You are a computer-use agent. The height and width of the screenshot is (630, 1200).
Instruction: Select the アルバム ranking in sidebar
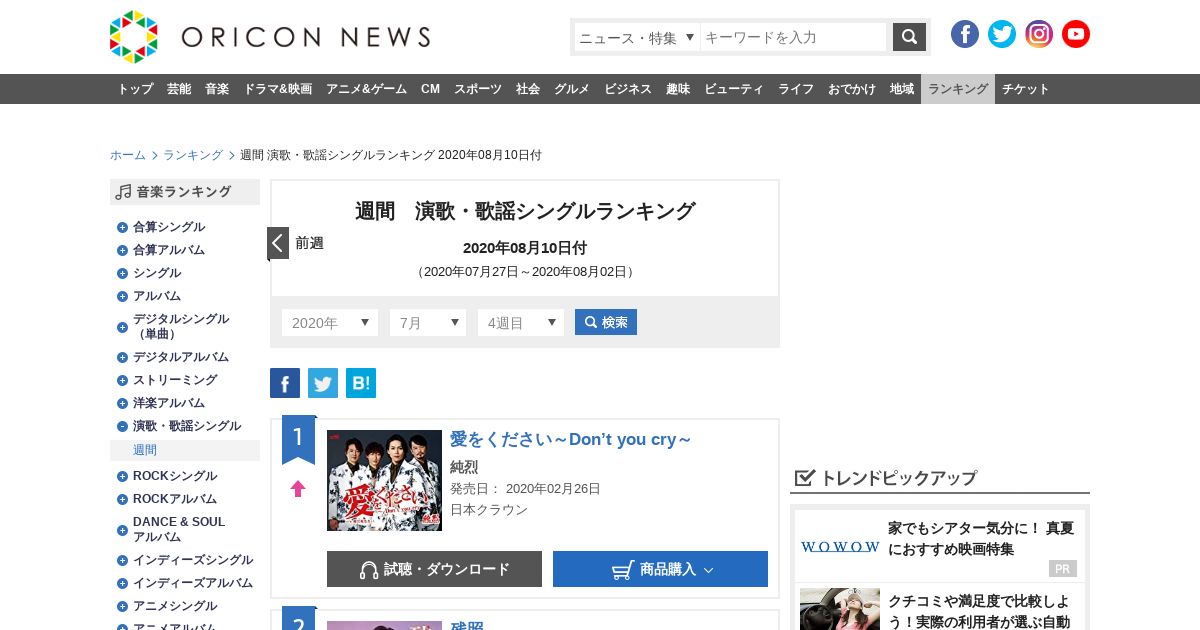tap(157, 296)
